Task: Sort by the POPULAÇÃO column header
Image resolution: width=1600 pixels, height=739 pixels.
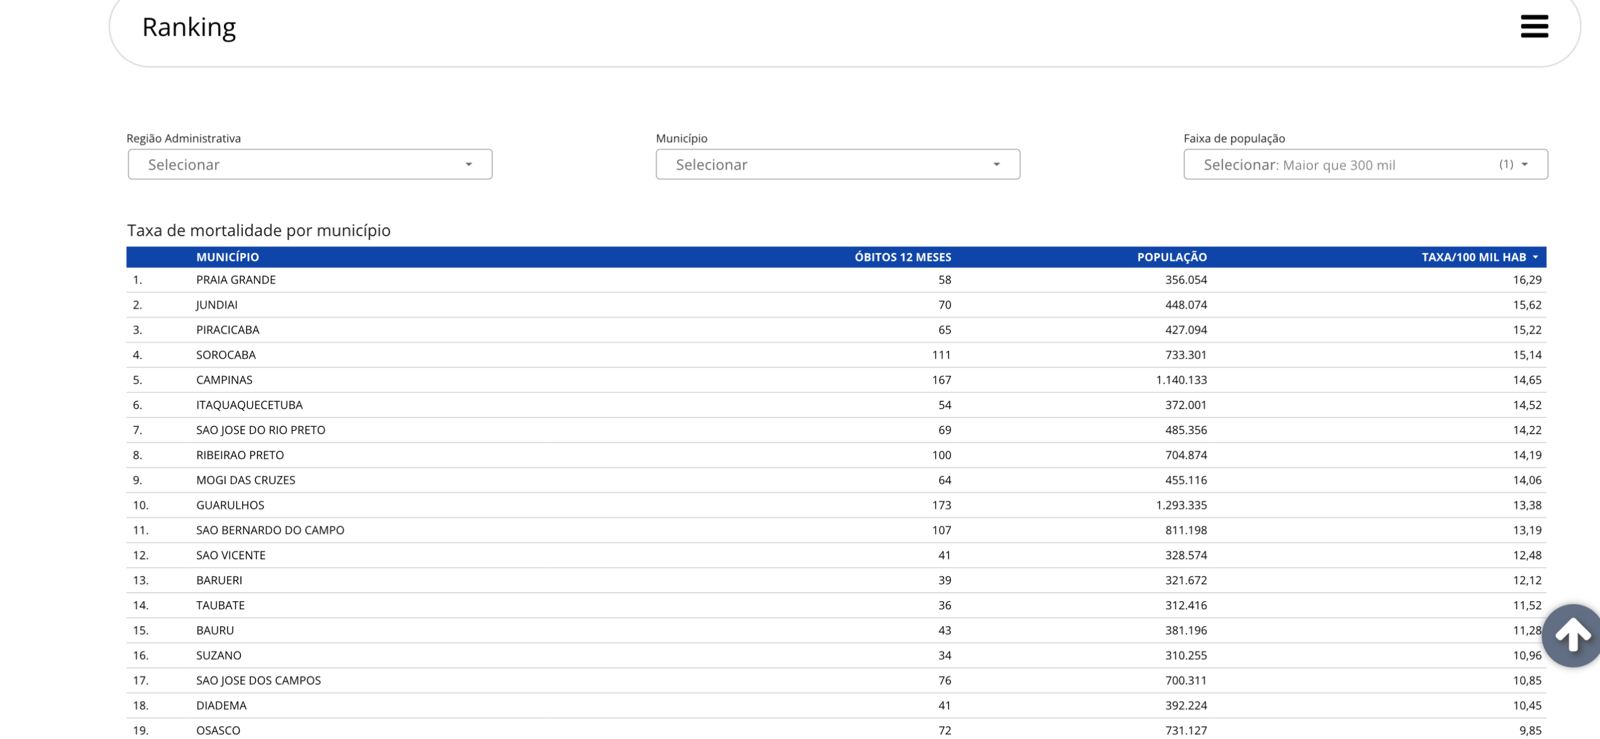Action: point(1172,257)
